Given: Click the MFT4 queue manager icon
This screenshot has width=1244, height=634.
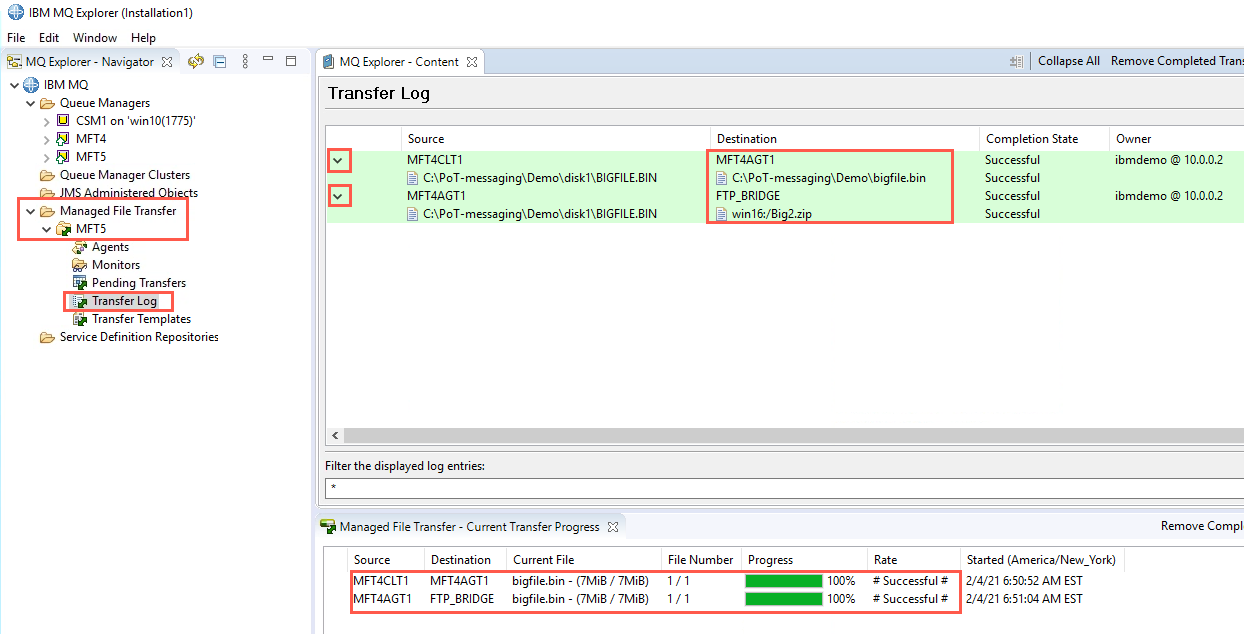Looking at the screenshot, I should point(63,139).
